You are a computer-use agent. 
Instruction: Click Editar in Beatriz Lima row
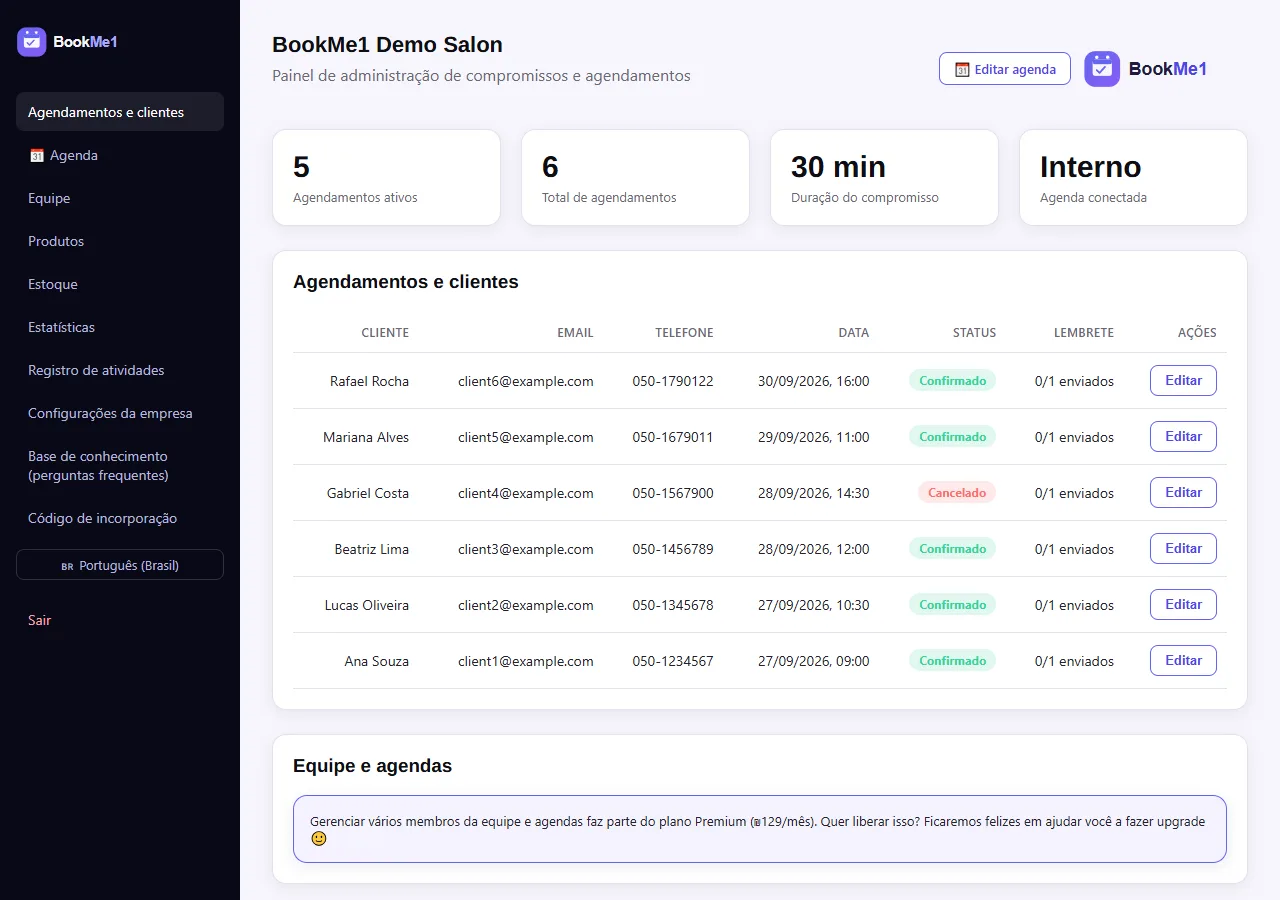click(x=1183, y=549)
